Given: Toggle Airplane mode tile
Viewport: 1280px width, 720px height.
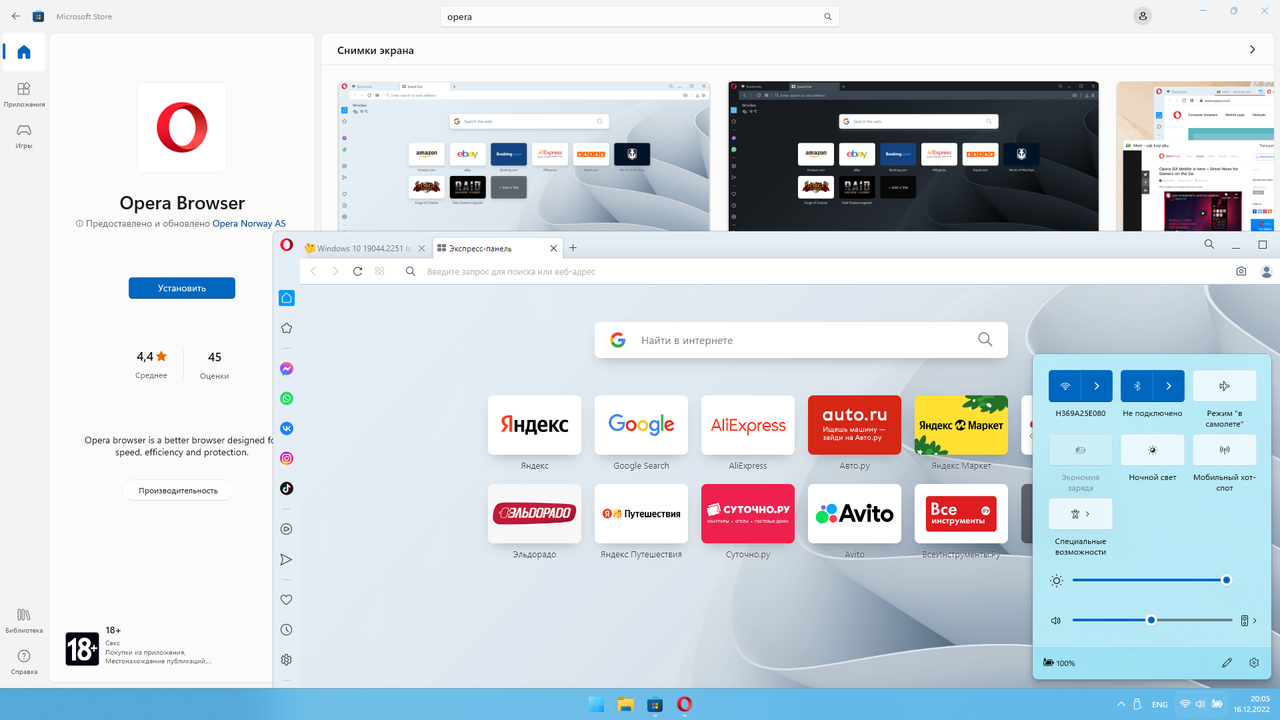Looking at the screenshot, I should (x=1224, y=386).
